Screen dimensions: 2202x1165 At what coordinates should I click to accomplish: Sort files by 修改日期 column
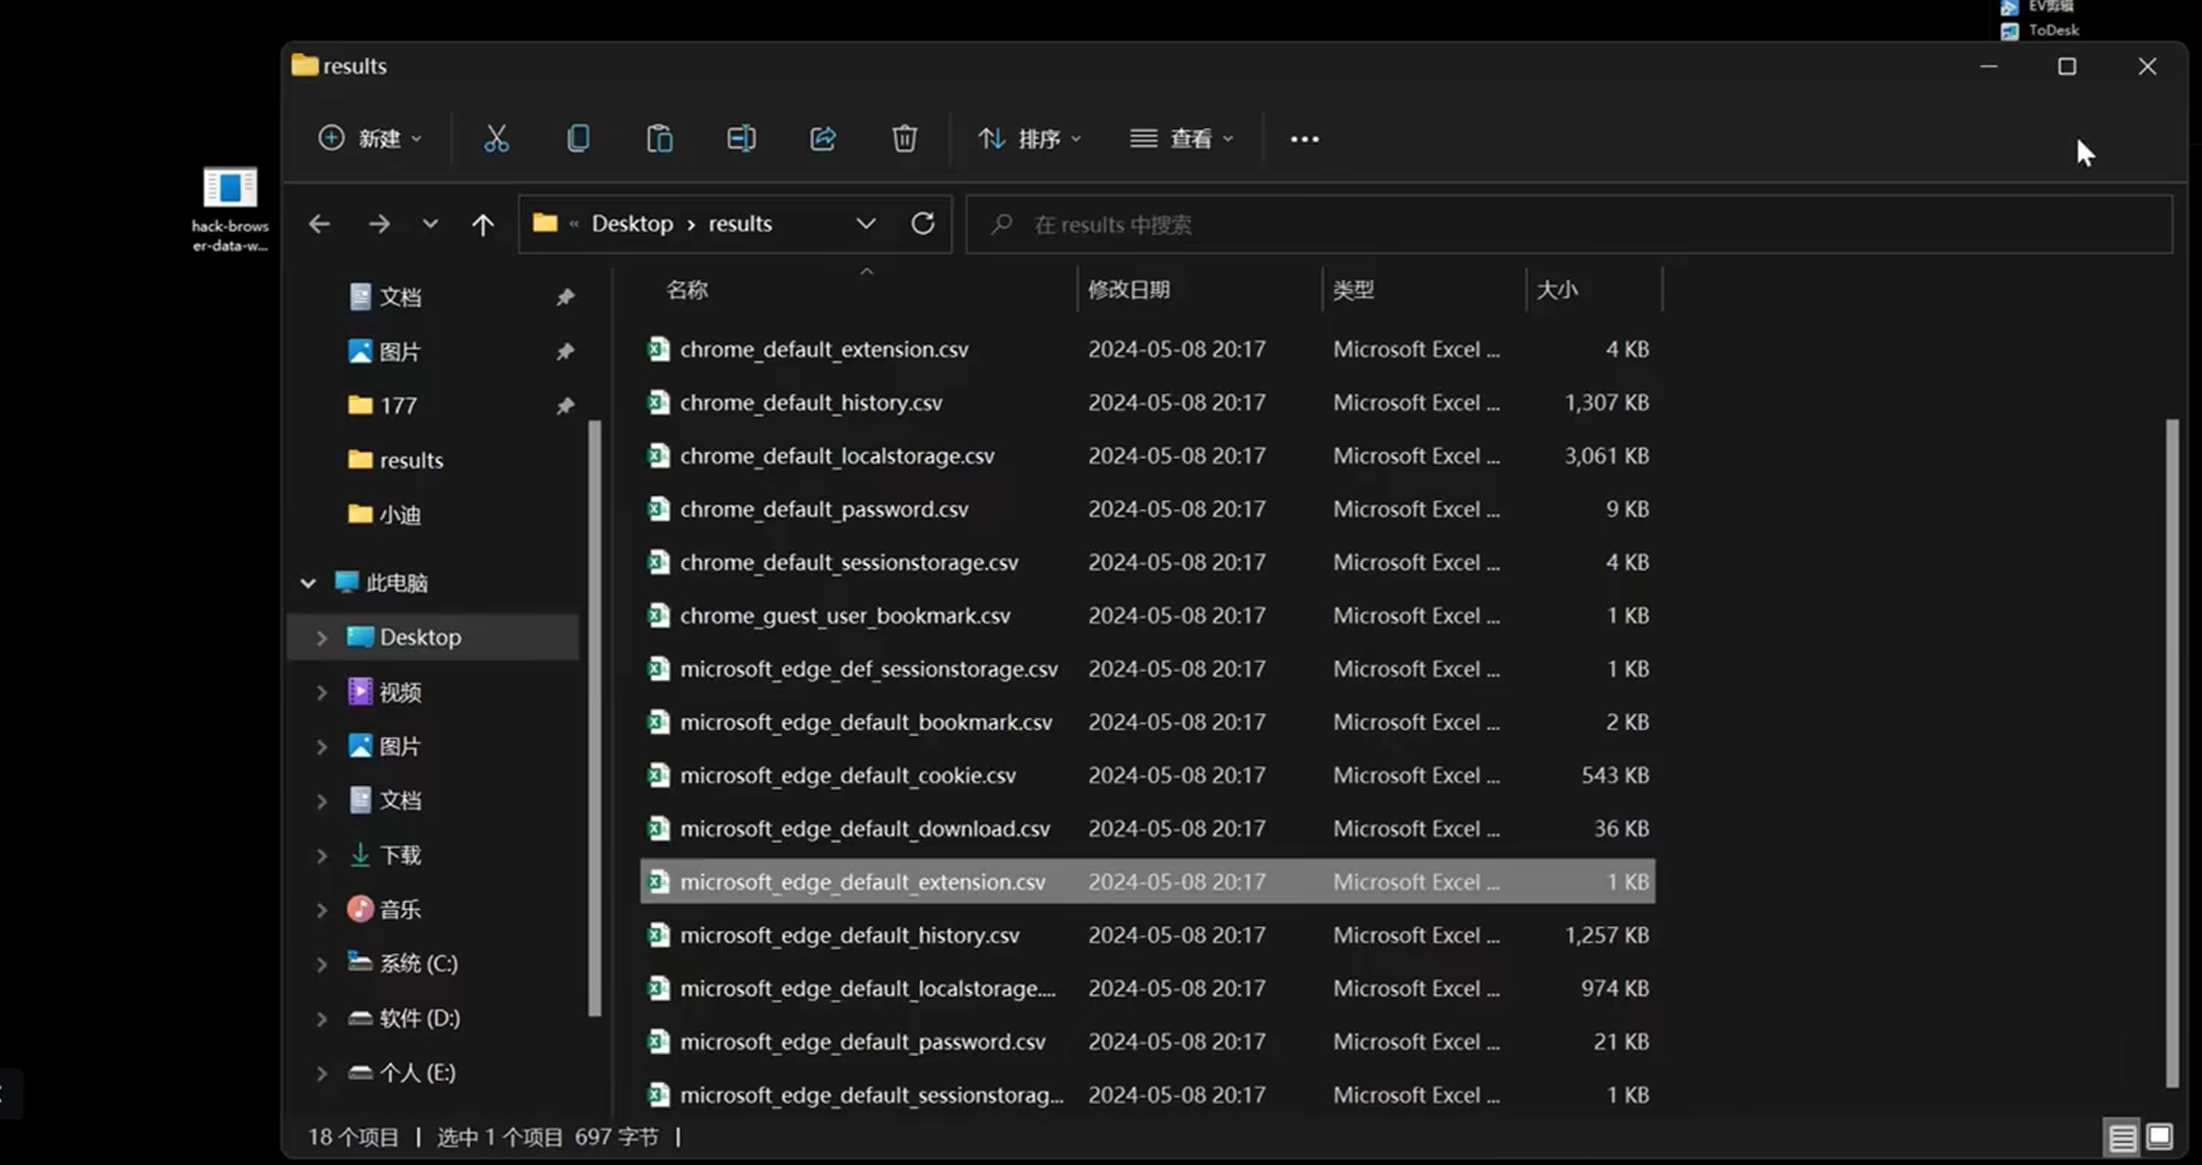pos(1129,290)
